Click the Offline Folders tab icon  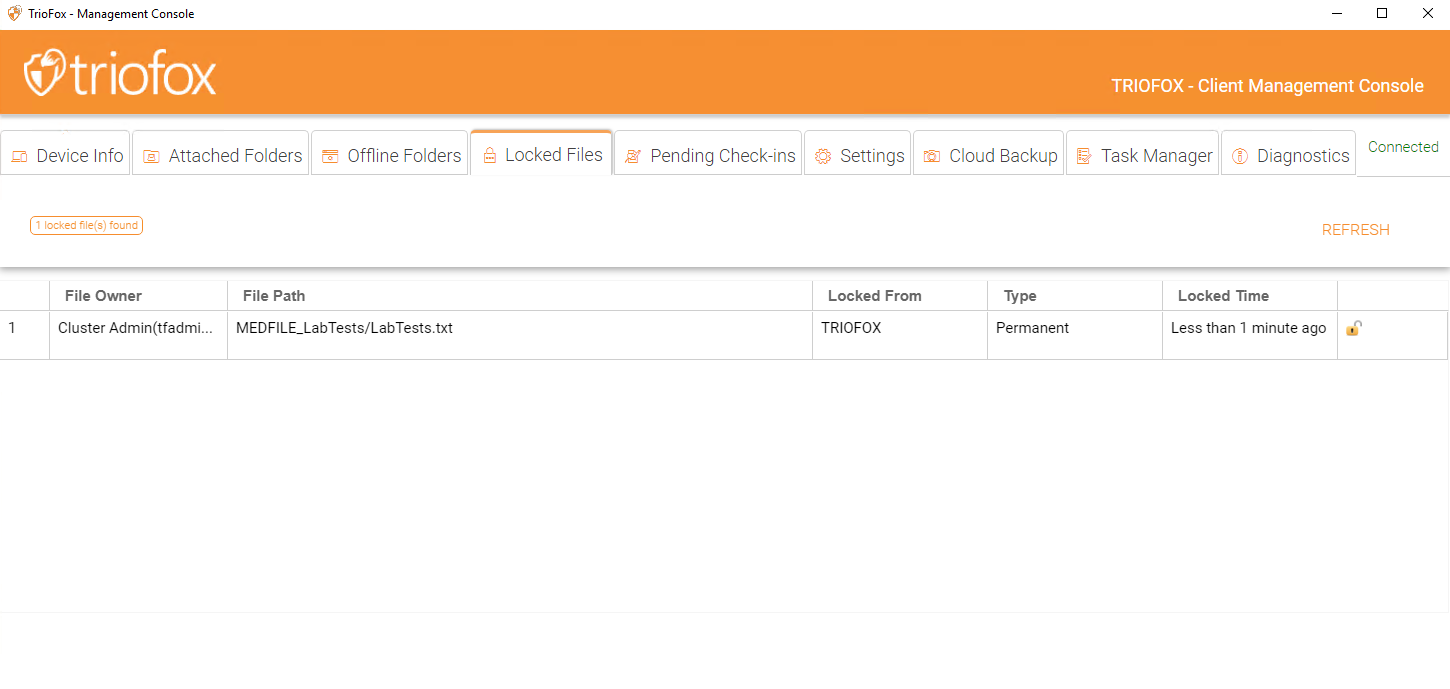330,156
